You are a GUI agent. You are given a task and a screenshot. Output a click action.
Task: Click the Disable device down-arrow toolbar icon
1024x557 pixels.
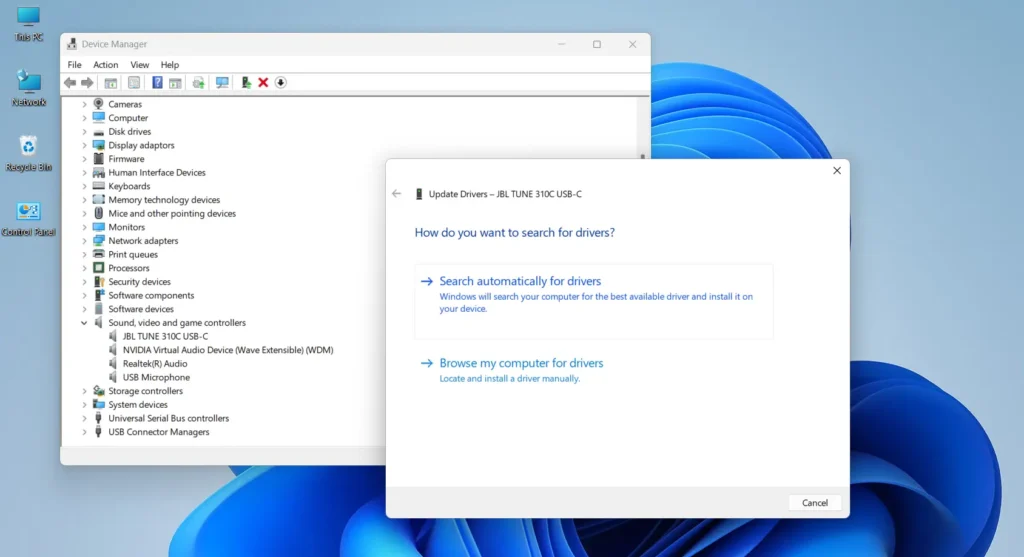281,82
